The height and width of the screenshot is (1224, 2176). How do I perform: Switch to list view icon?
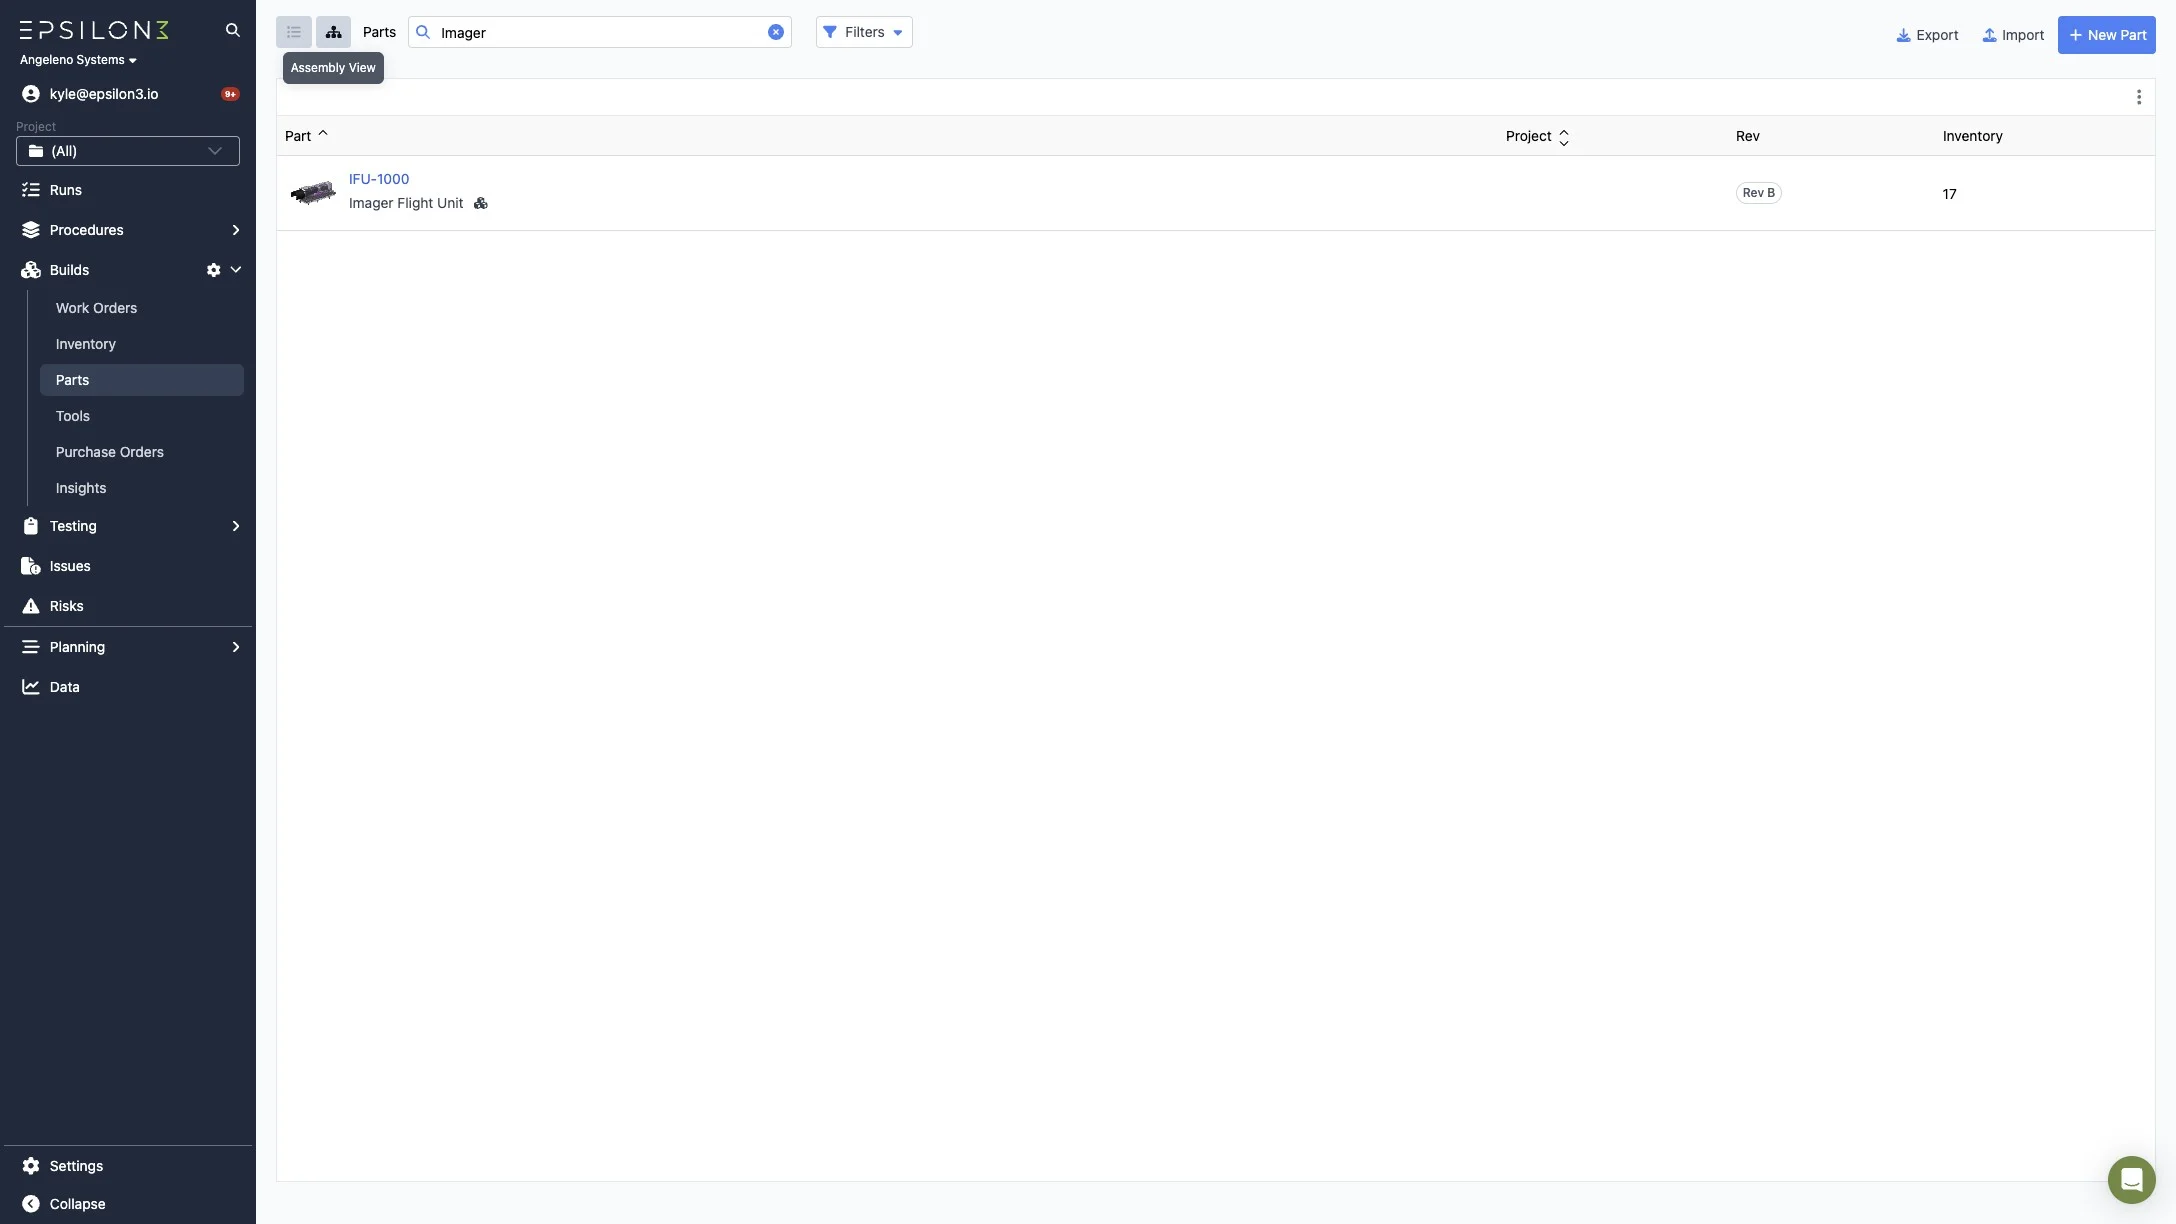(293, 32)
